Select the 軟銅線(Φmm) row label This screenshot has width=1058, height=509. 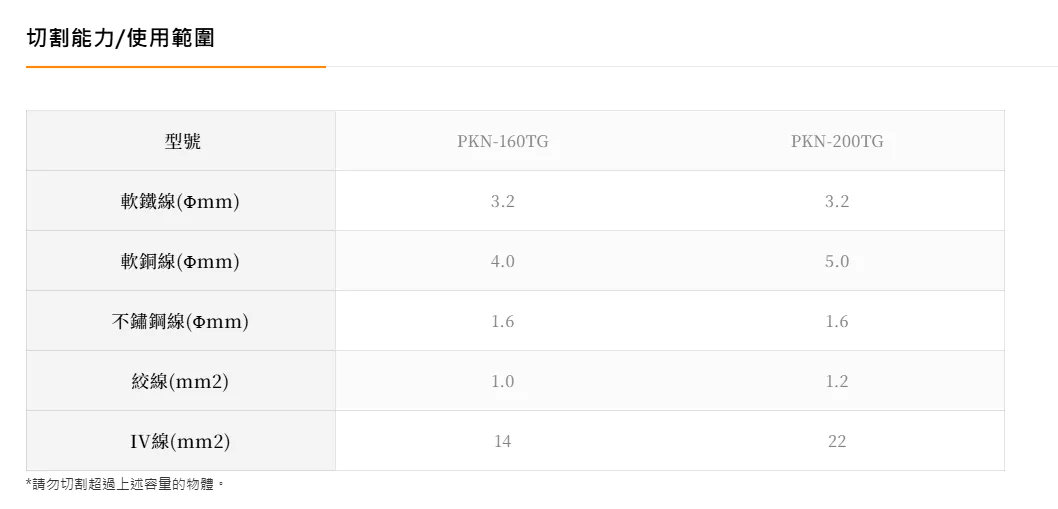[179, 262]
